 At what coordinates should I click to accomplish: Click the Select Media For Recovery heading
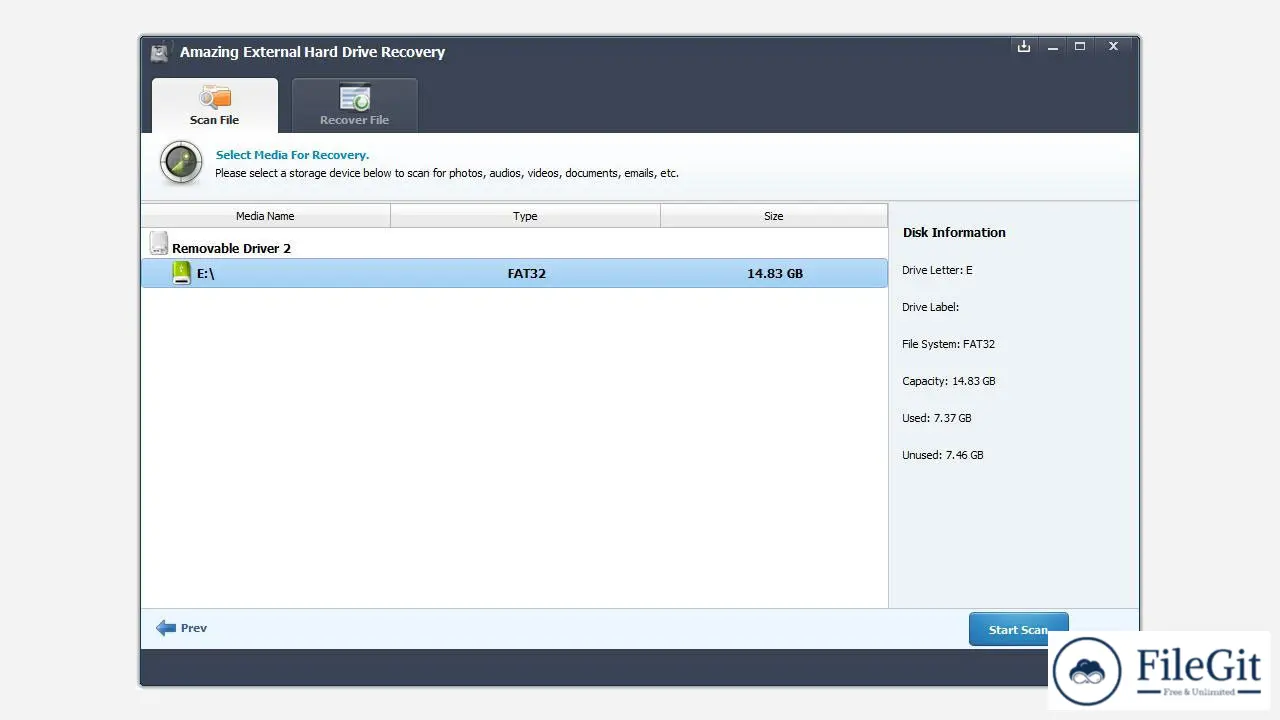pos(292,155)
